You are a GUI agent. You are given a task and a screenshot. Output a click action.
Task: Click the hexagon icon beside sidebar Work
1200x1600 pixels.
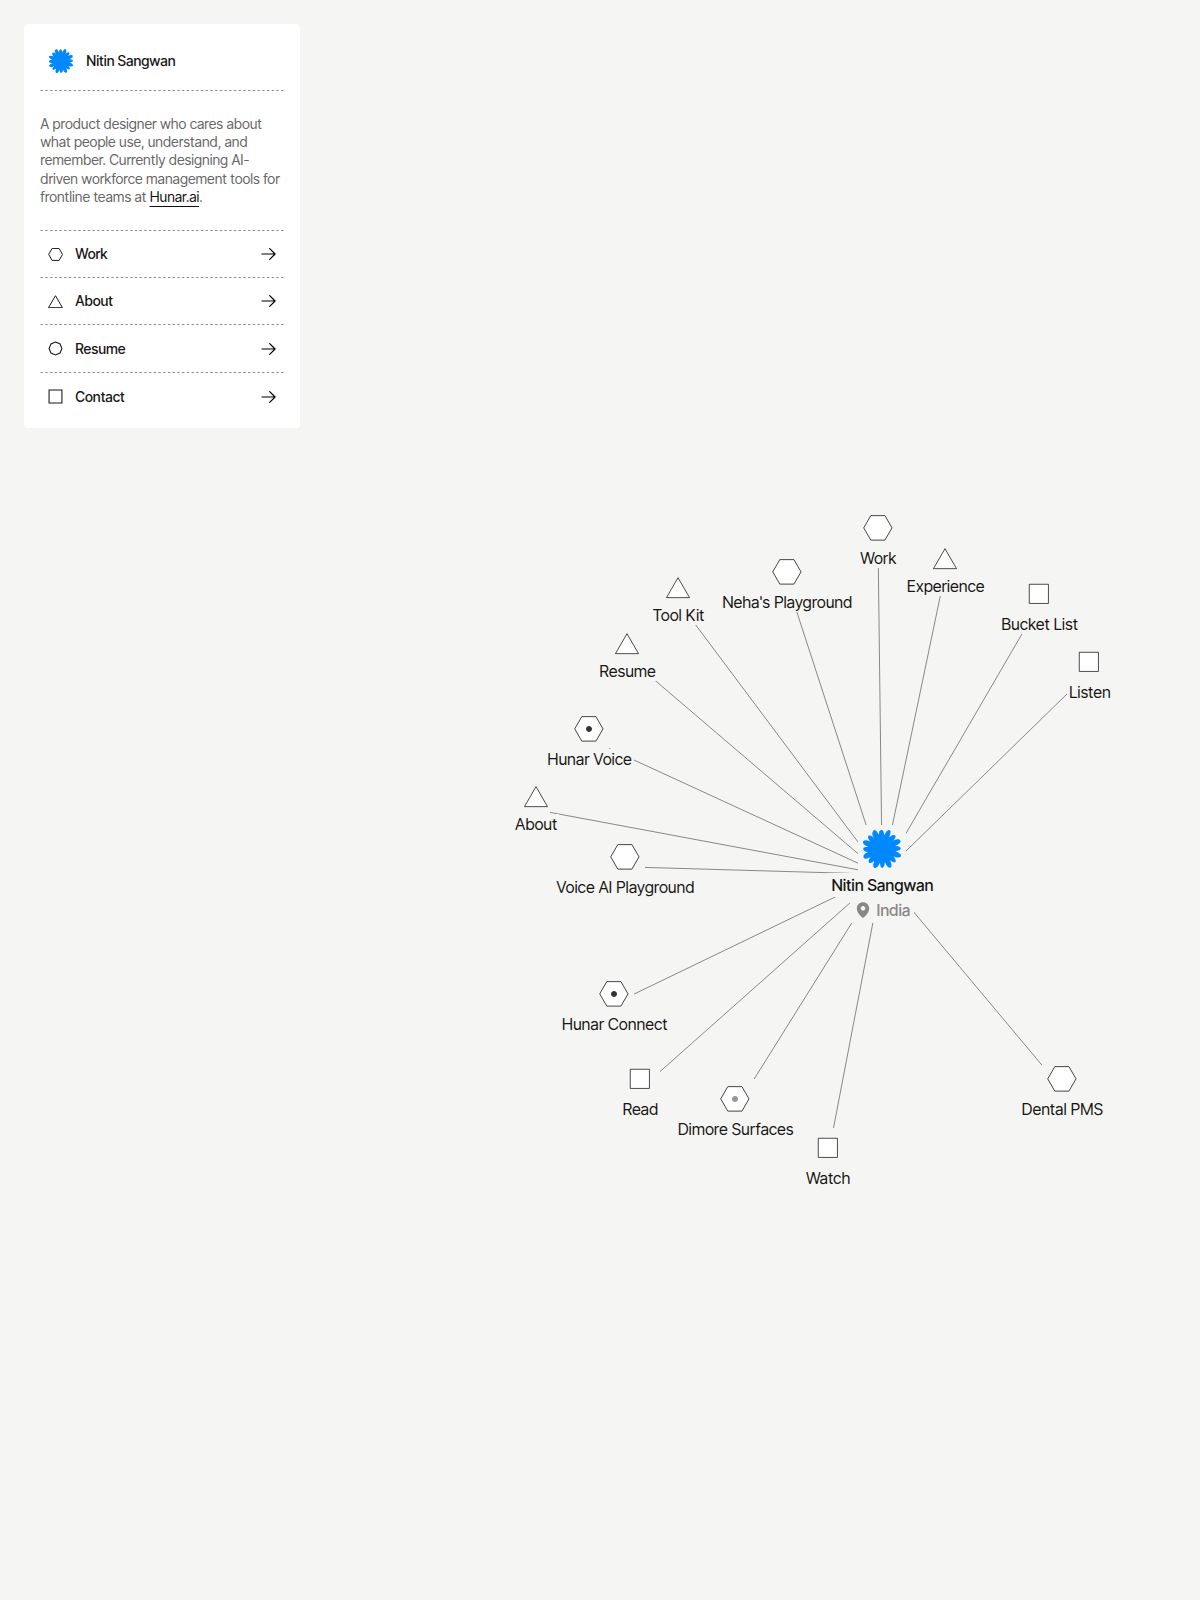click(x=56, y=254)
